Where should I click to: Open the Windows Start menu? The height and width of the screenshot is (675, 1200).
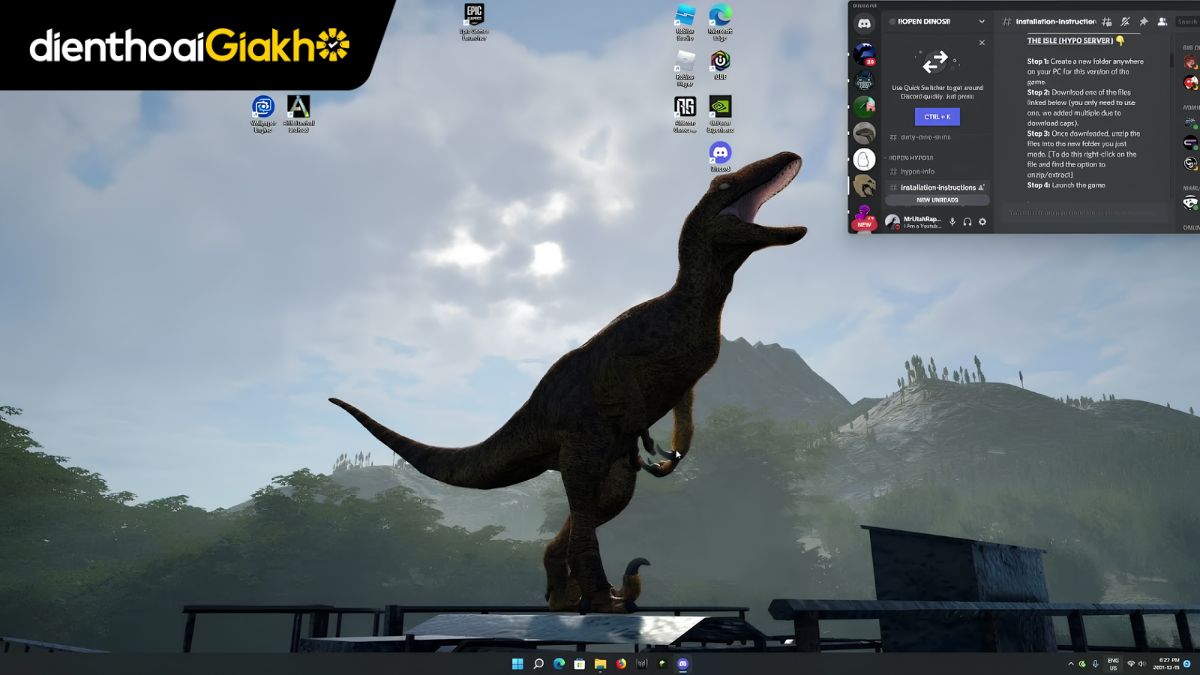(517, 663)
